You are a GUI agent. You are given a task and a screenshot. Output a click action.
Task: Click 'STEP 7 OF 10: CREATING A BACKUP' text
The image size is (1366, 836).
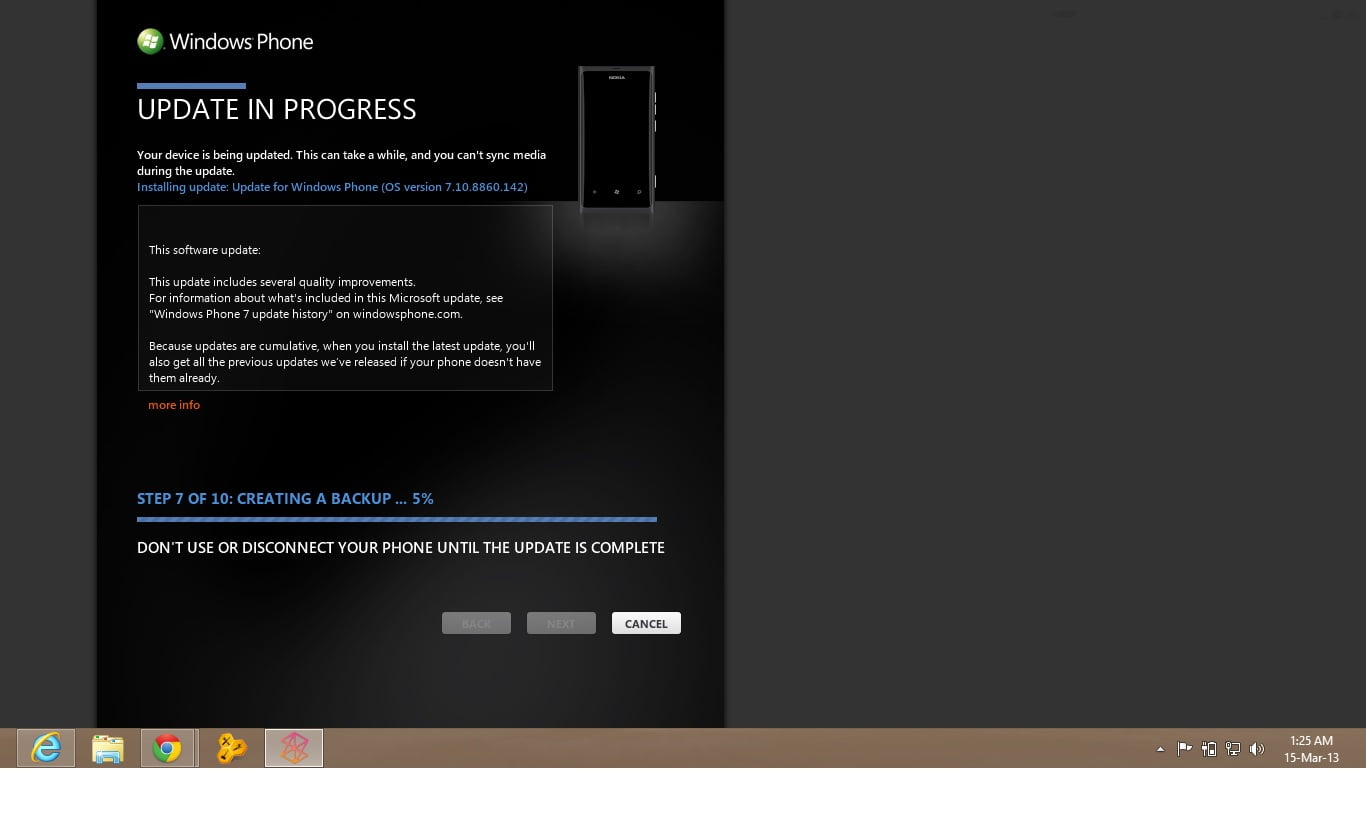(x=285, y=498)
